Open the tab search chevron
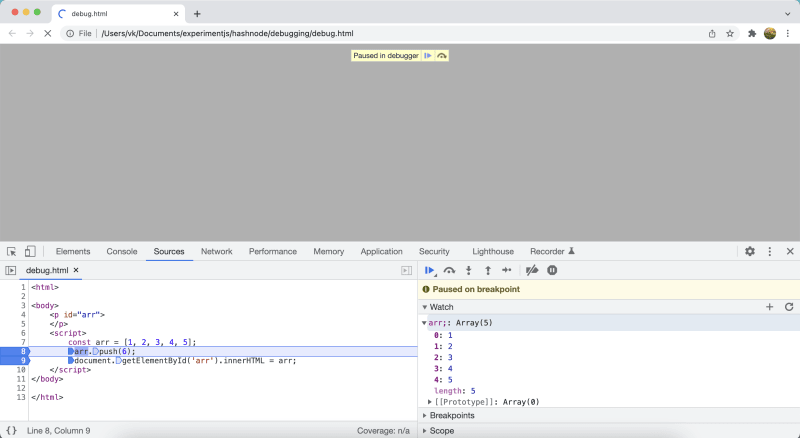This screenshot has width=800, height=438. point(787,14)
